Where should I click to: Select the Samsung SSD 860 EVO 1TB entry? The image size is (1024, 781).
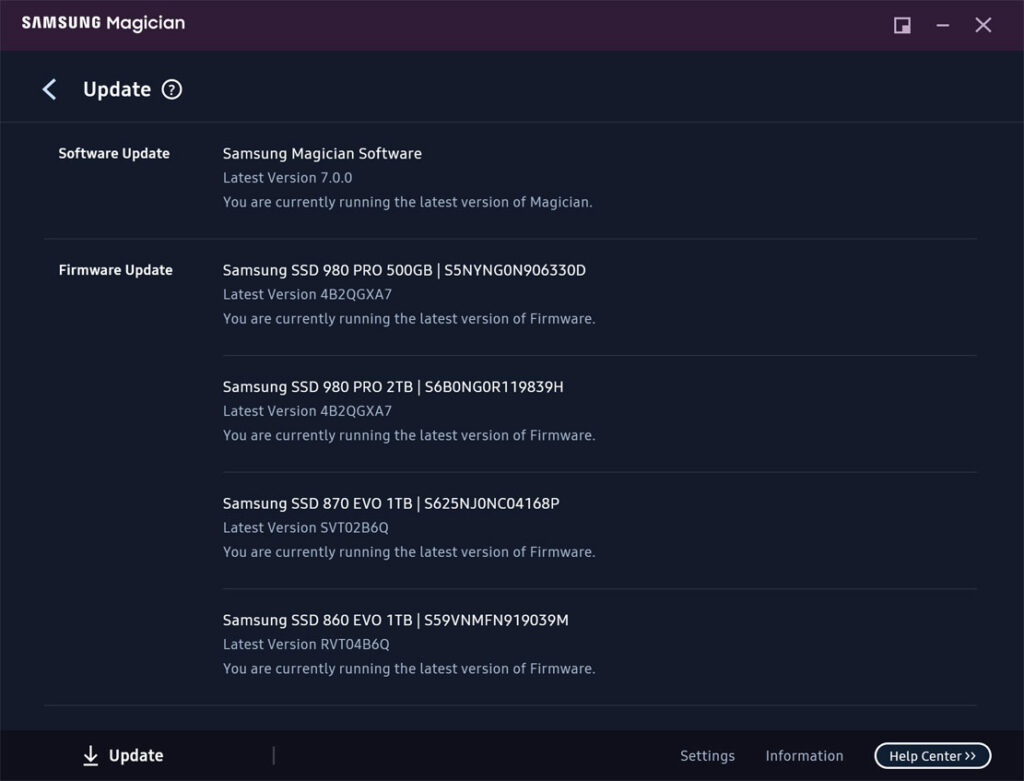395,620
